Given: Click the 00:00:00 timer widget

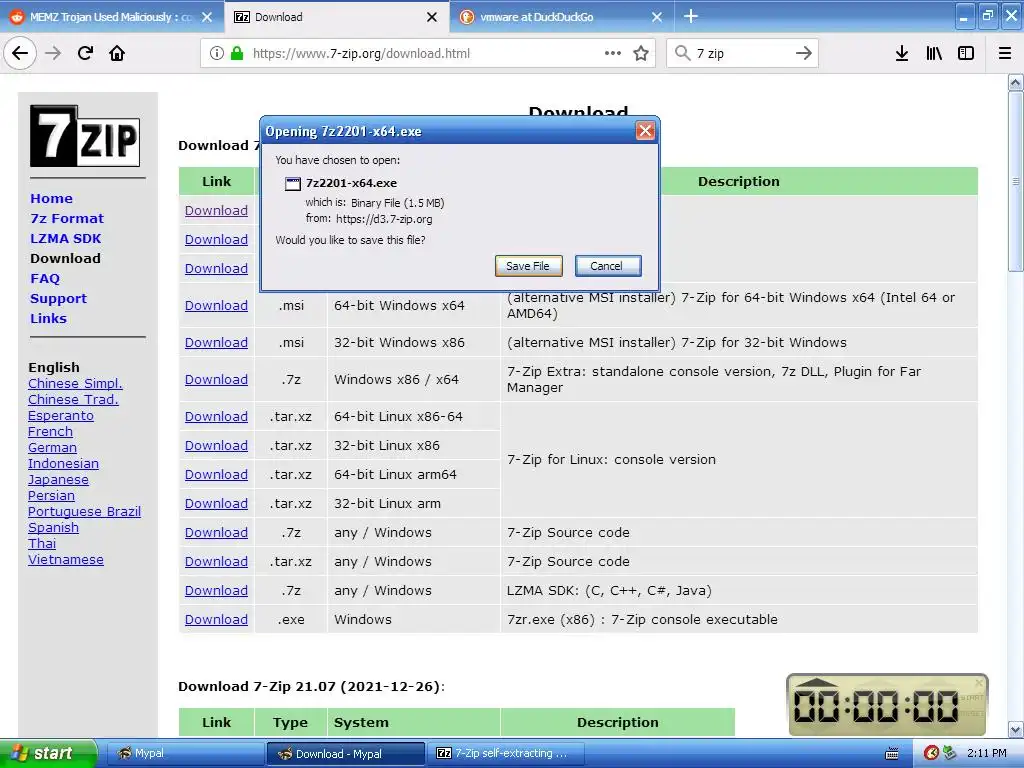Looking at the screenshot, I should [x=887, y=705].
